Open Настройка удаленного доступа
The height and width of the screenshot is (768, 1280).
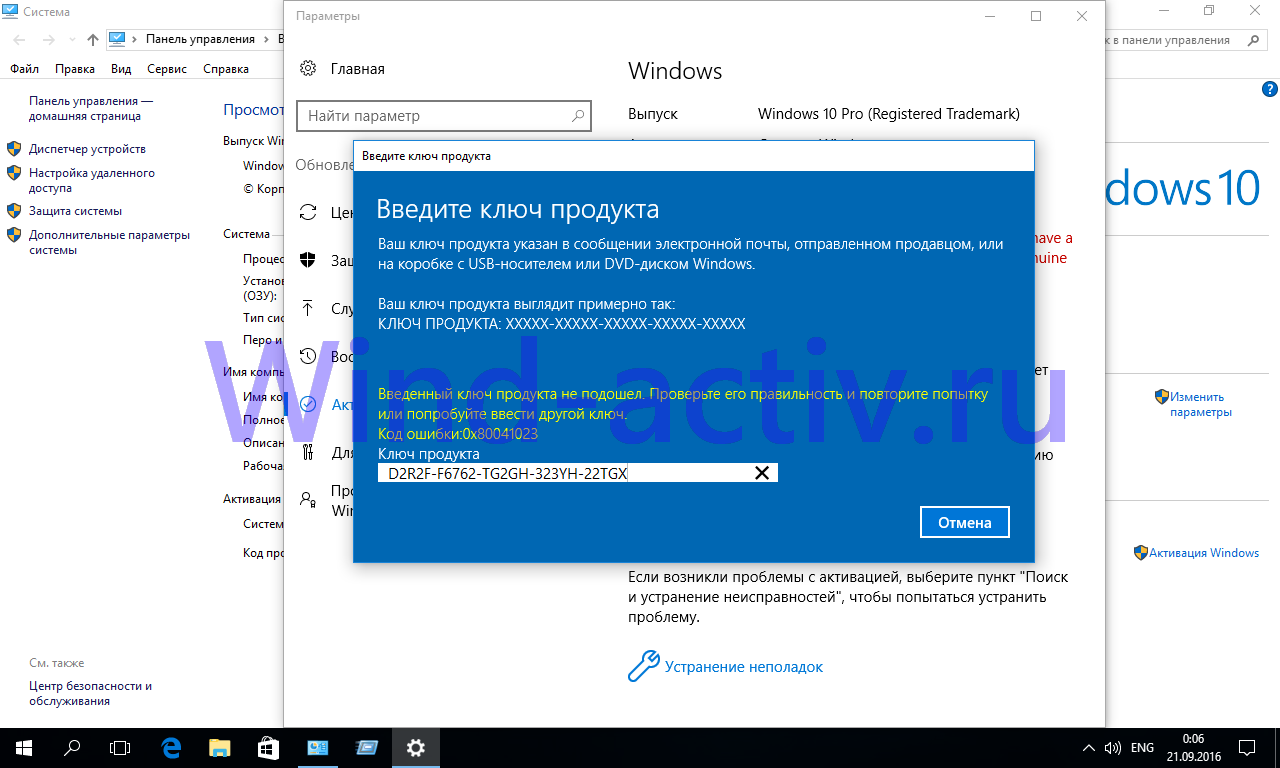[91, 180]
